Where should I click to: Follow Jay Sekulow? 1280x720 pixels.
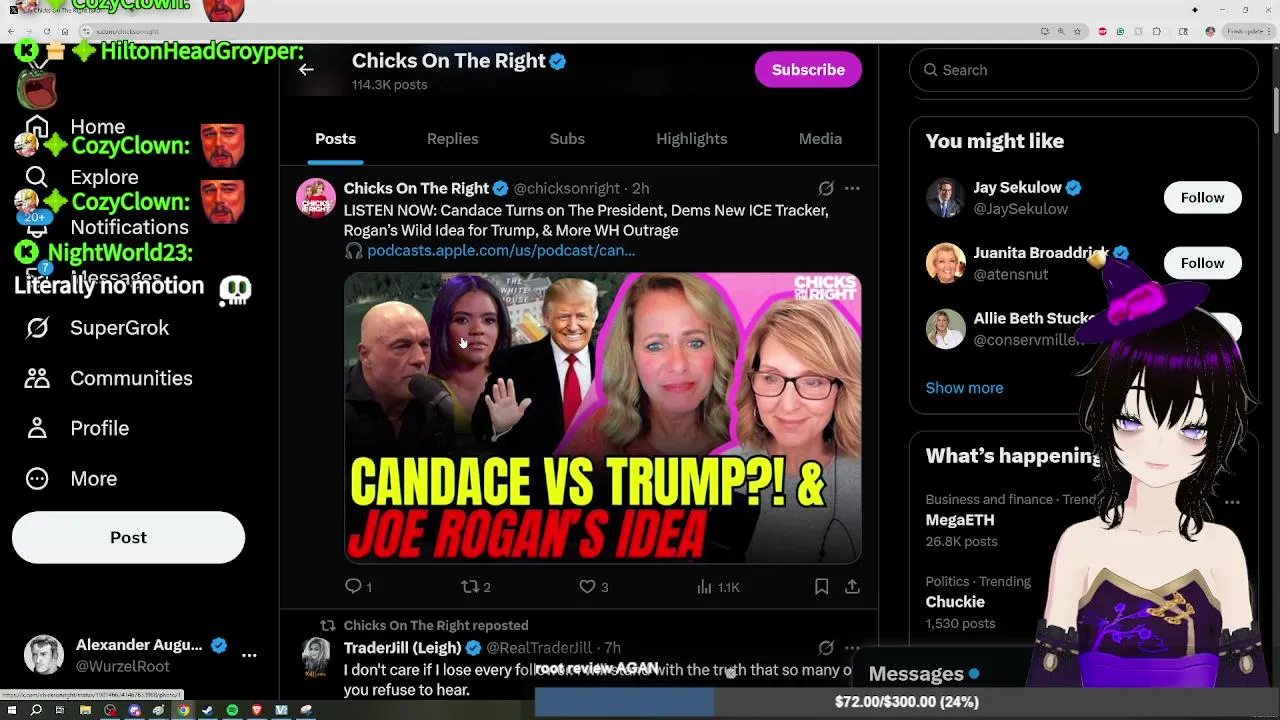[1202, 198]
